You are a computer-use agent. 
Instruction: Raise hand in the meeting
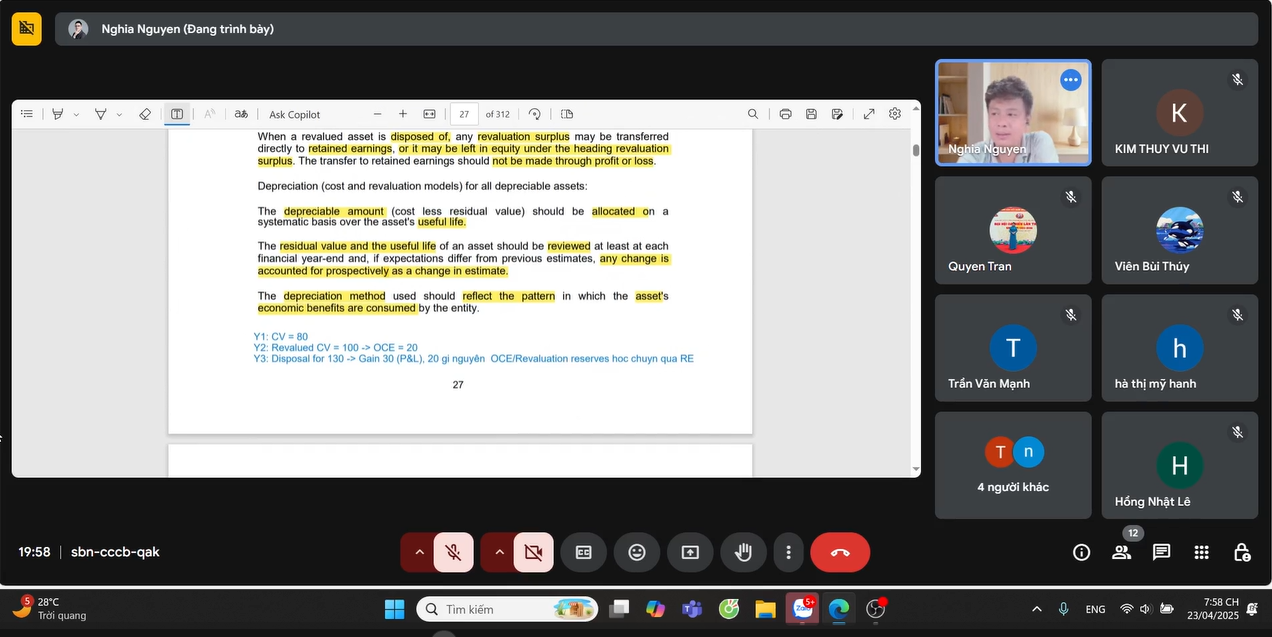(743, 552)
